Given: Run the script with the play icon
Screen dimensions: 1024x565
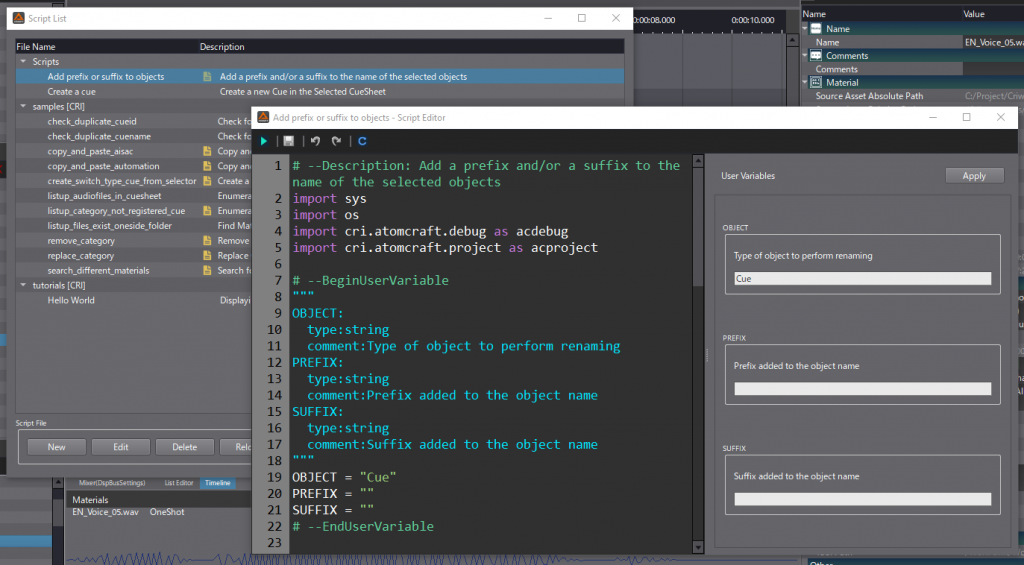Looking at the screenshot, I should (264, 142).
